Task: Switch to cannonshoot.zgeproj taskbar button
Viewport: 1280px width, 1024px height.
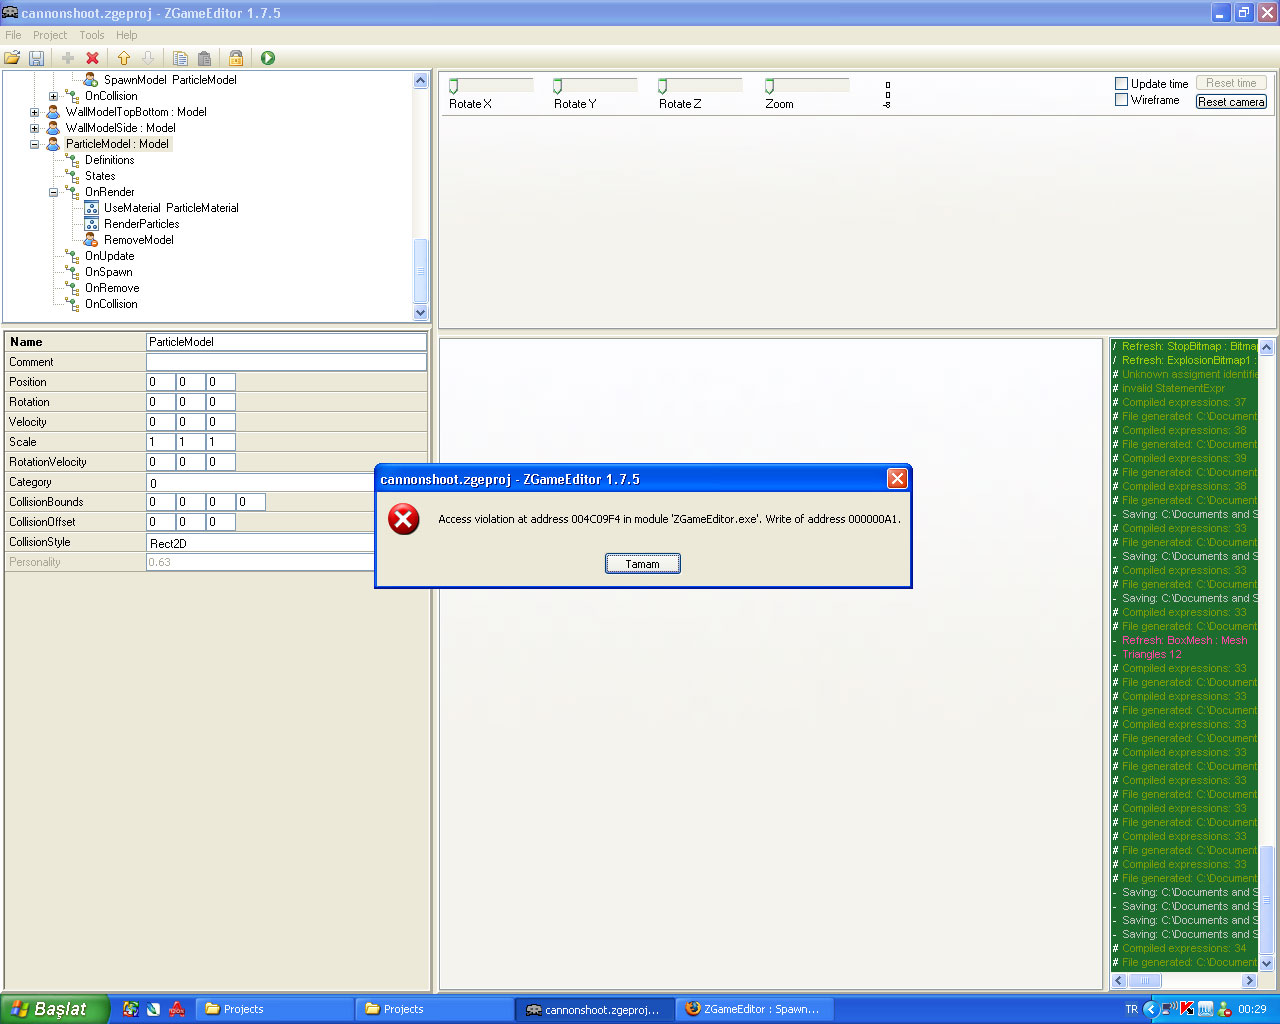Action: coord(593,1009)
